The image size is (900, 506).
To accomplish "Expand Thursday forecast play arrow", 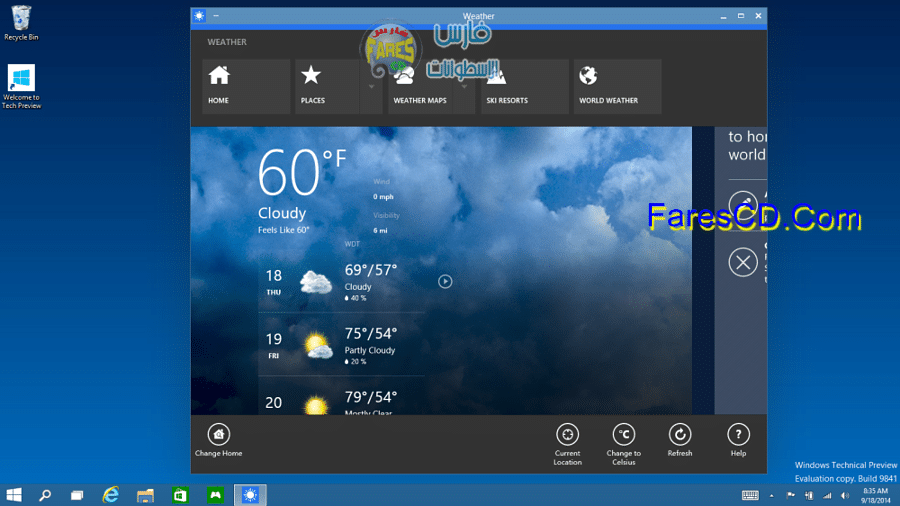I will click(445, 281).
